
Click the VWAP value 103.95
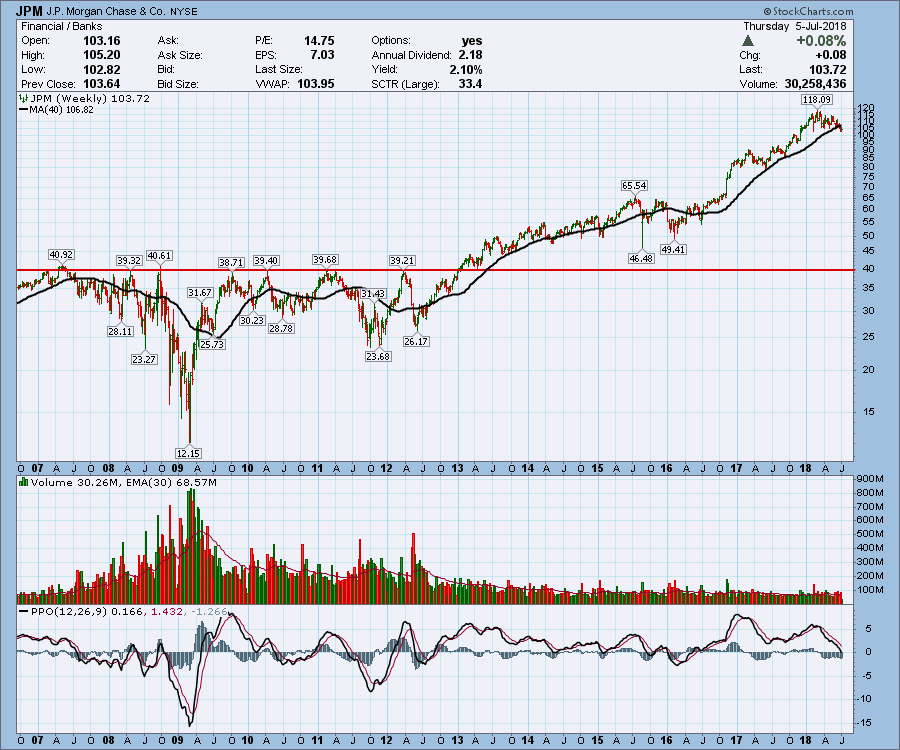(316, 84)
